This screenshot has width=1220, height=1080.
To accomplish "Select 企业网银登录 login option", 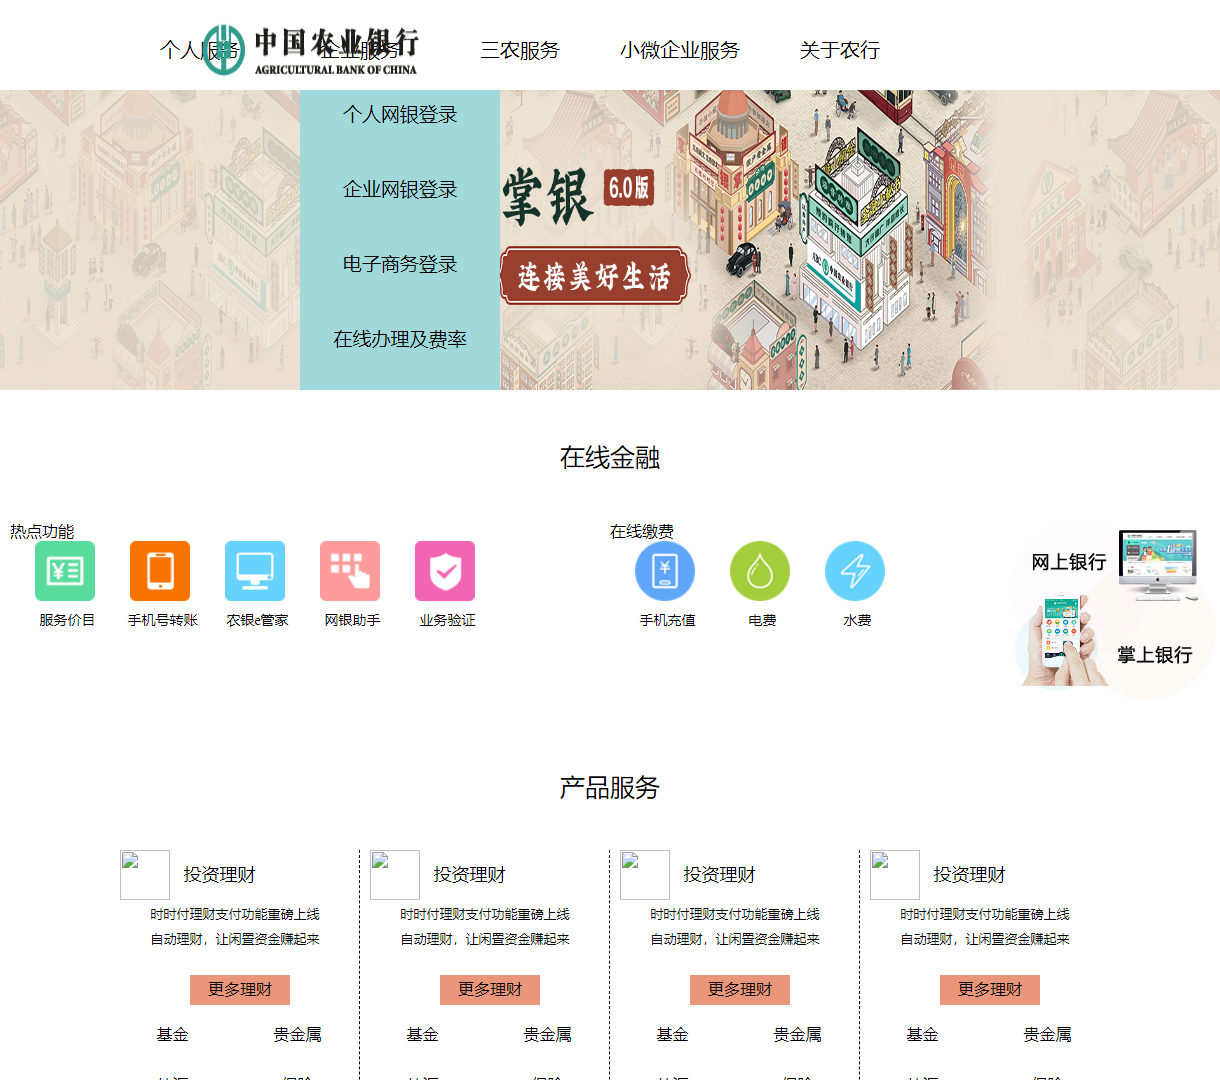I will click(399, 189).
